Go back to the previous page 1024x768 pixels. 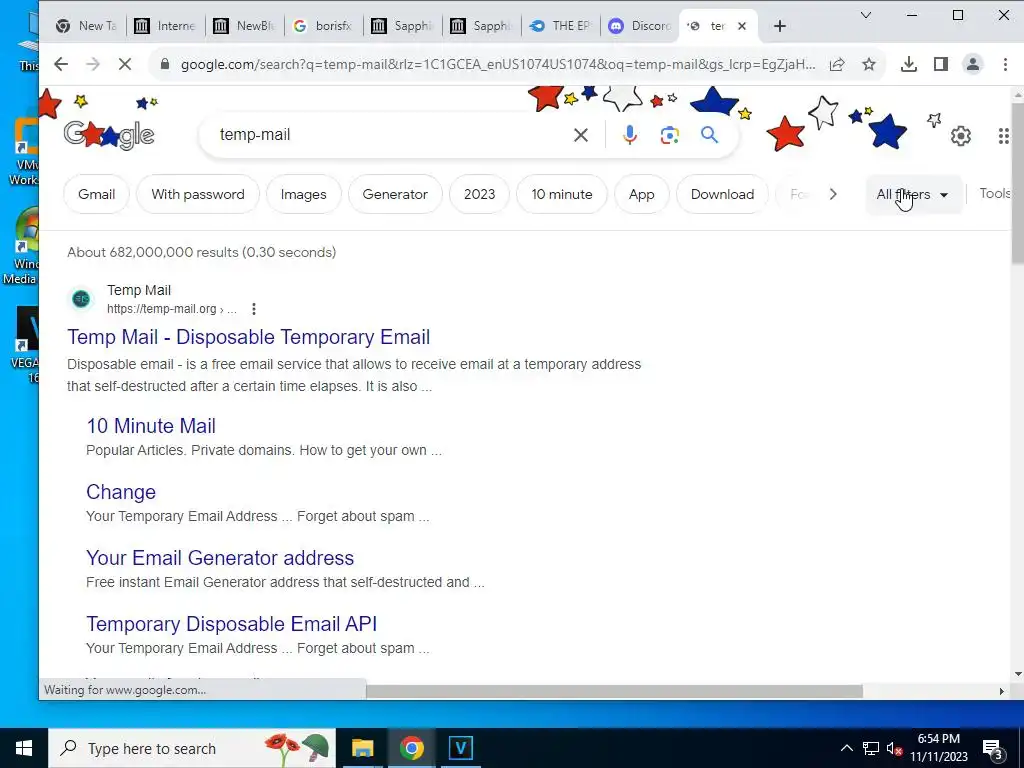click(x=61, y=64)
